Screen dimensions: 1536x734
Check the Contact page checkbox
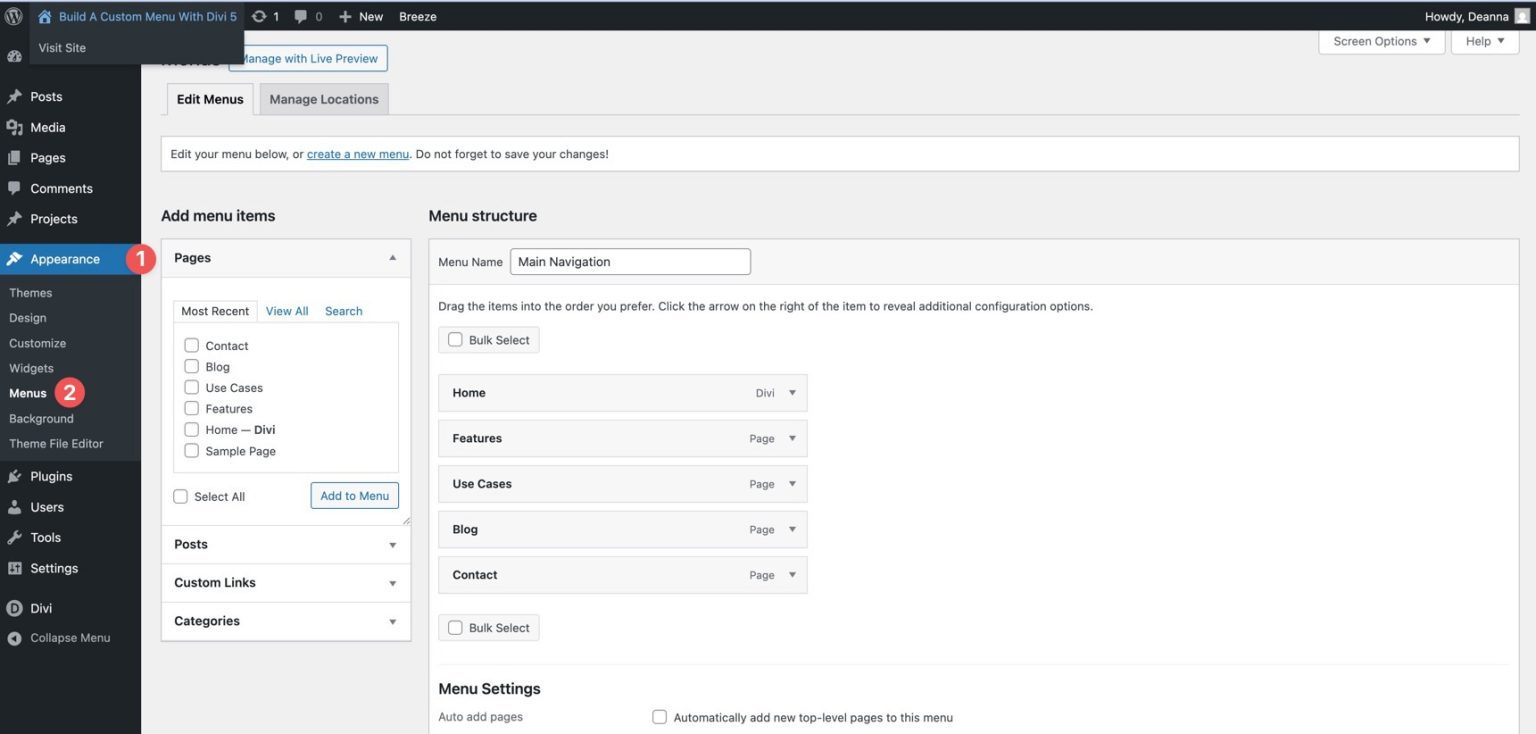pos(192,345)
